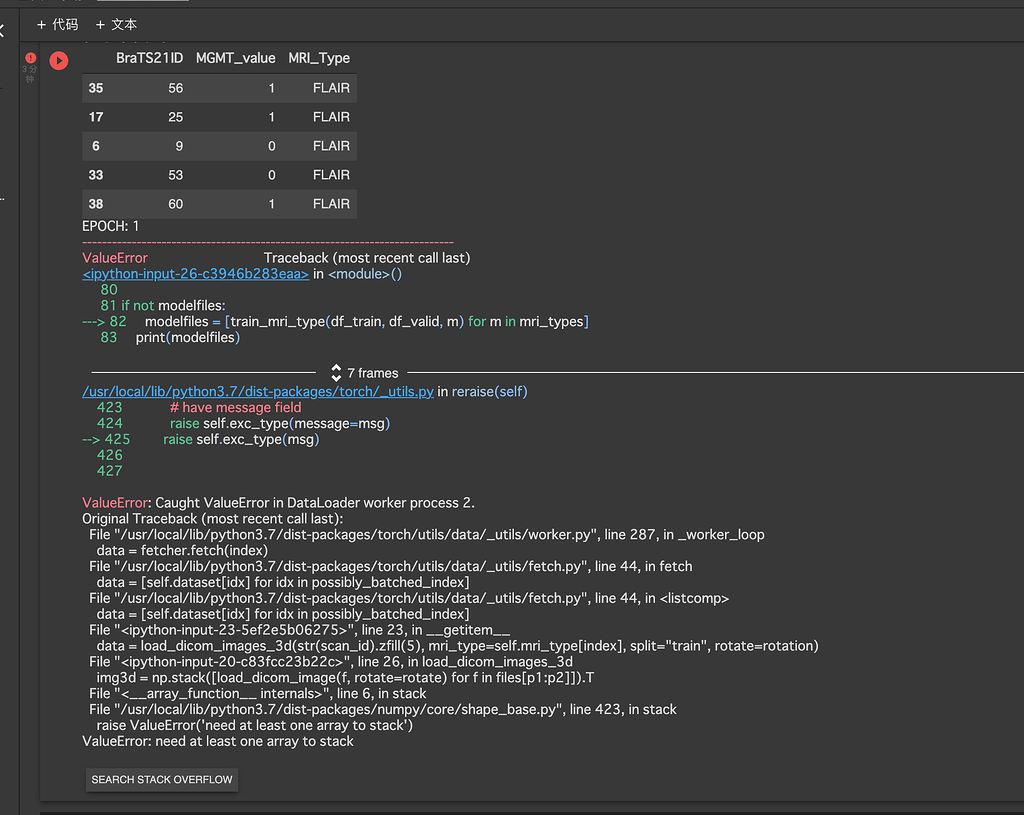Click the MGMT_value column header
Image resolution: width=1024 pixels, height=815 pixels.
coord(235,58)
